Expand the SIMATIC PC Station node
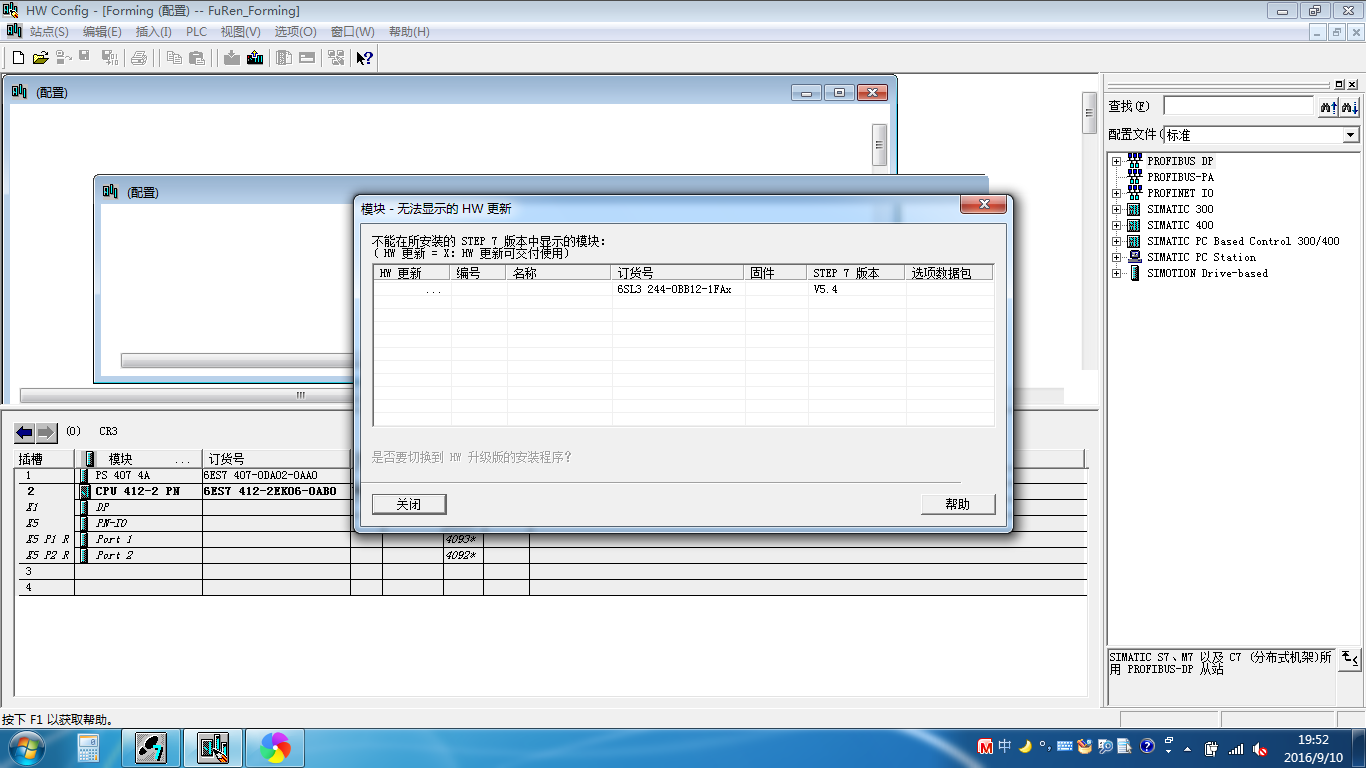The image size is (1366, 768). [1116, 257]
